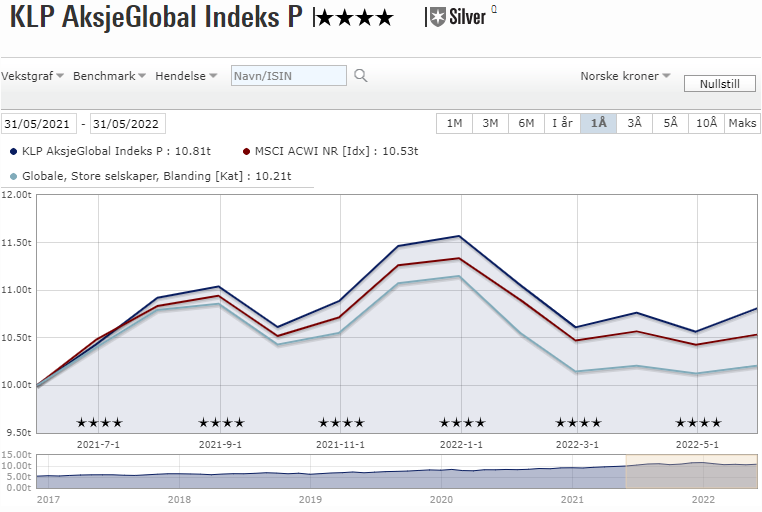Select the Maks time period
Viewport: 762px width, 512px height.
pos(742,123)
